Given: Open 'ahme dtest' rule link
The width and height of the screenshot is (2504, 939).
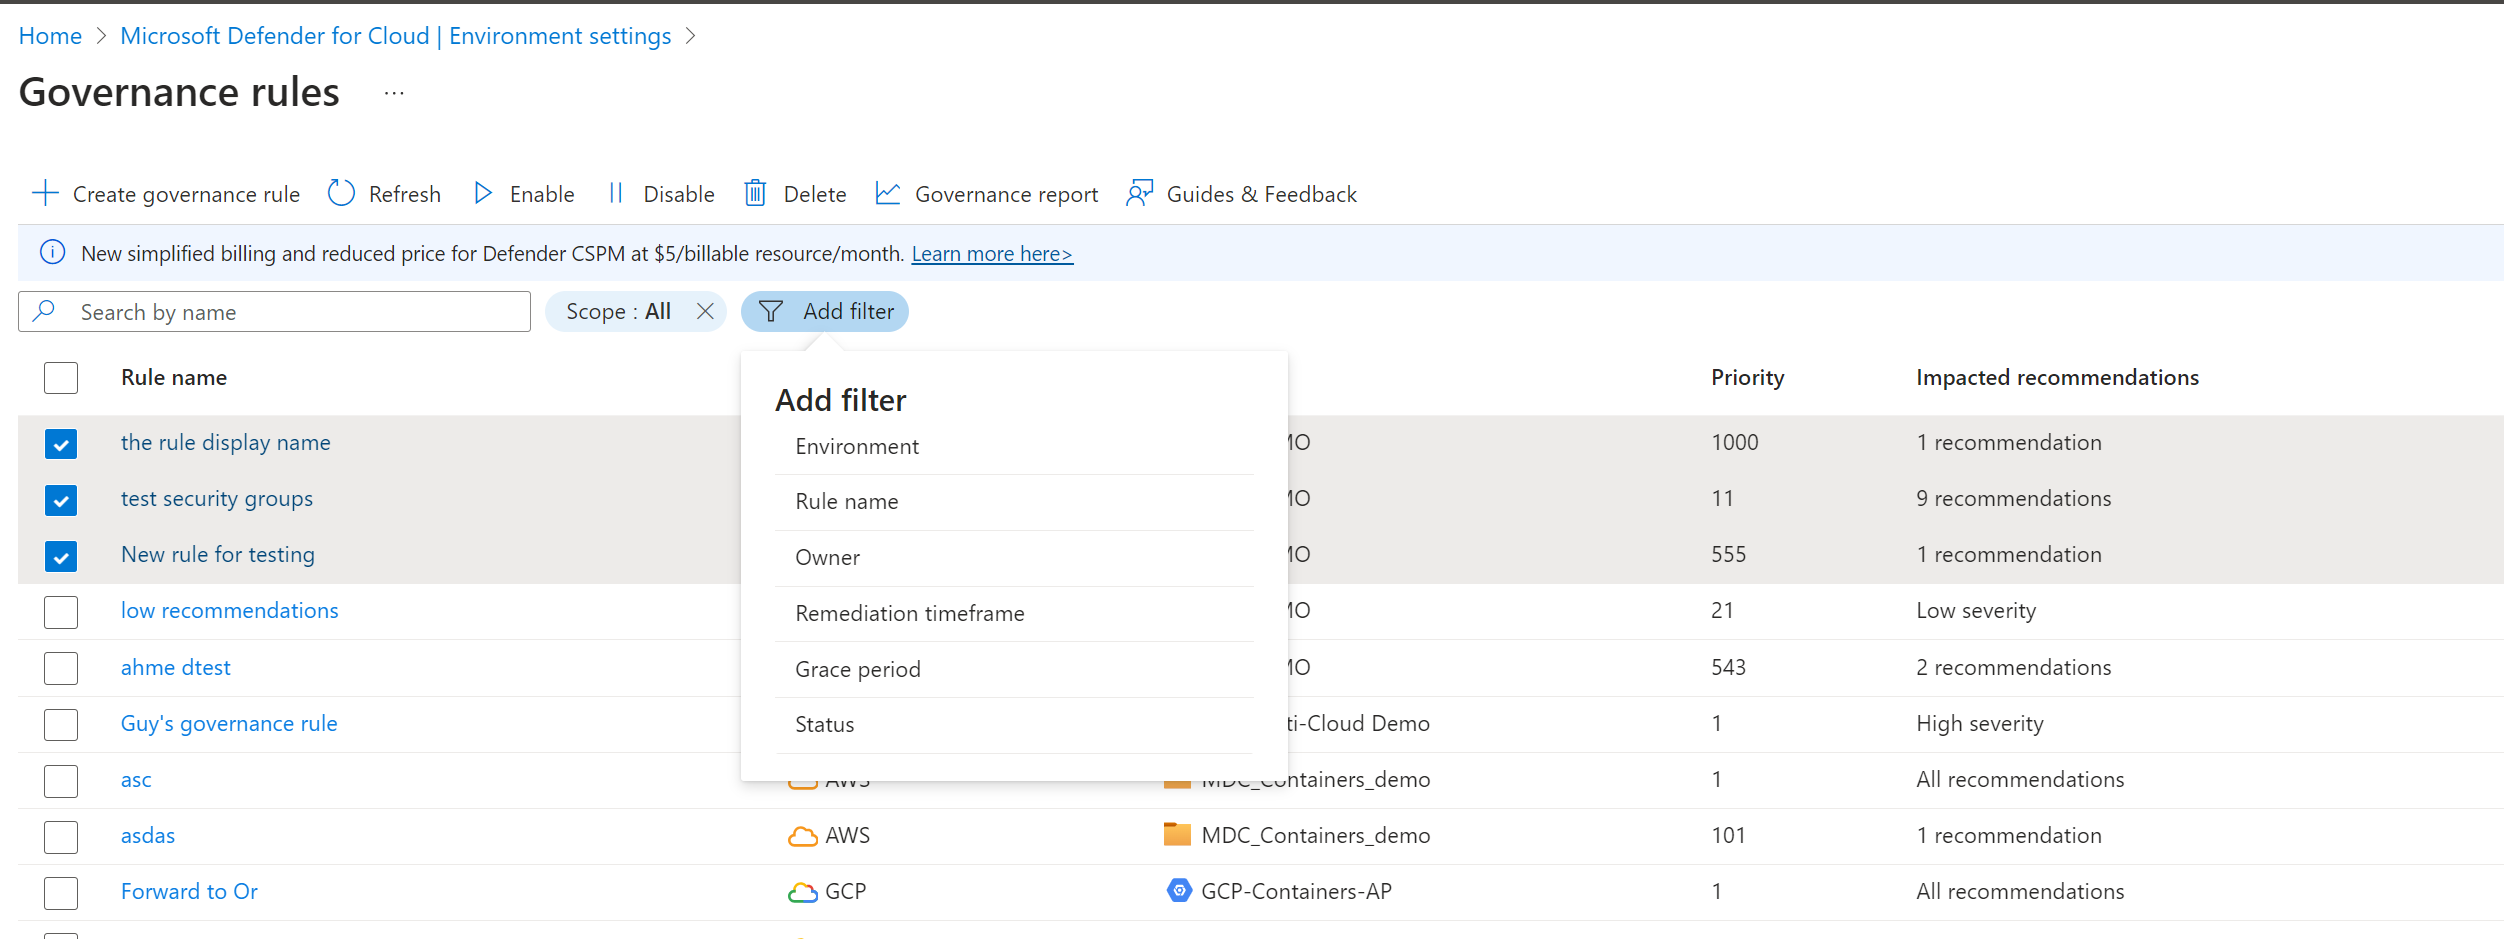Looking at the screenshot, I should 176,667.
